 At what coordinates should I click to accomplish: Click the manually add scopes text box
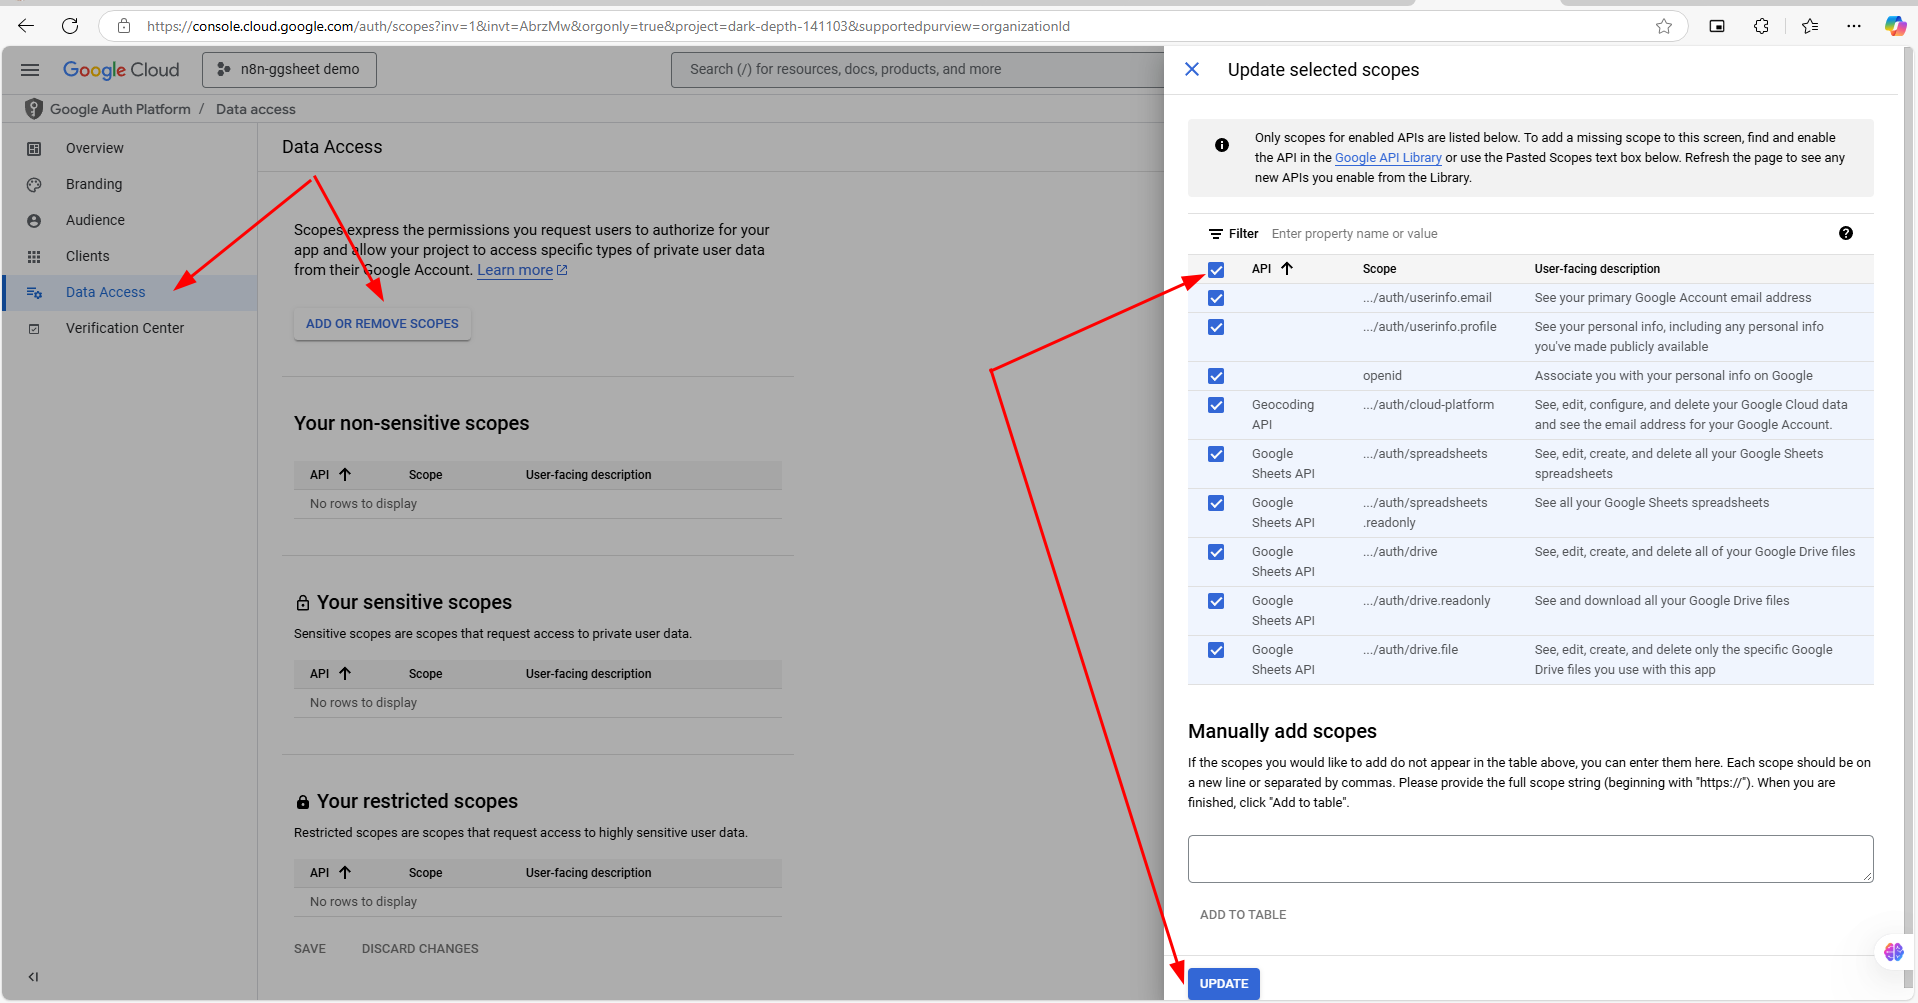pos(1530,859)
